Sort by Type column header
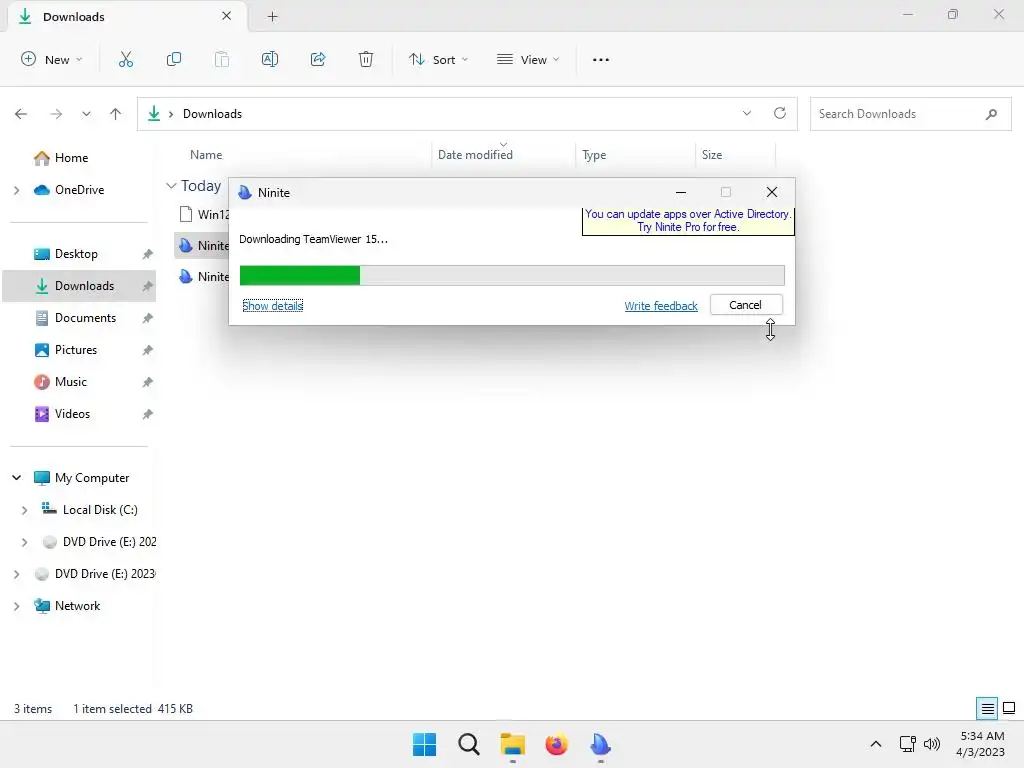This screenshot has width=1024, height=768. 594,155
